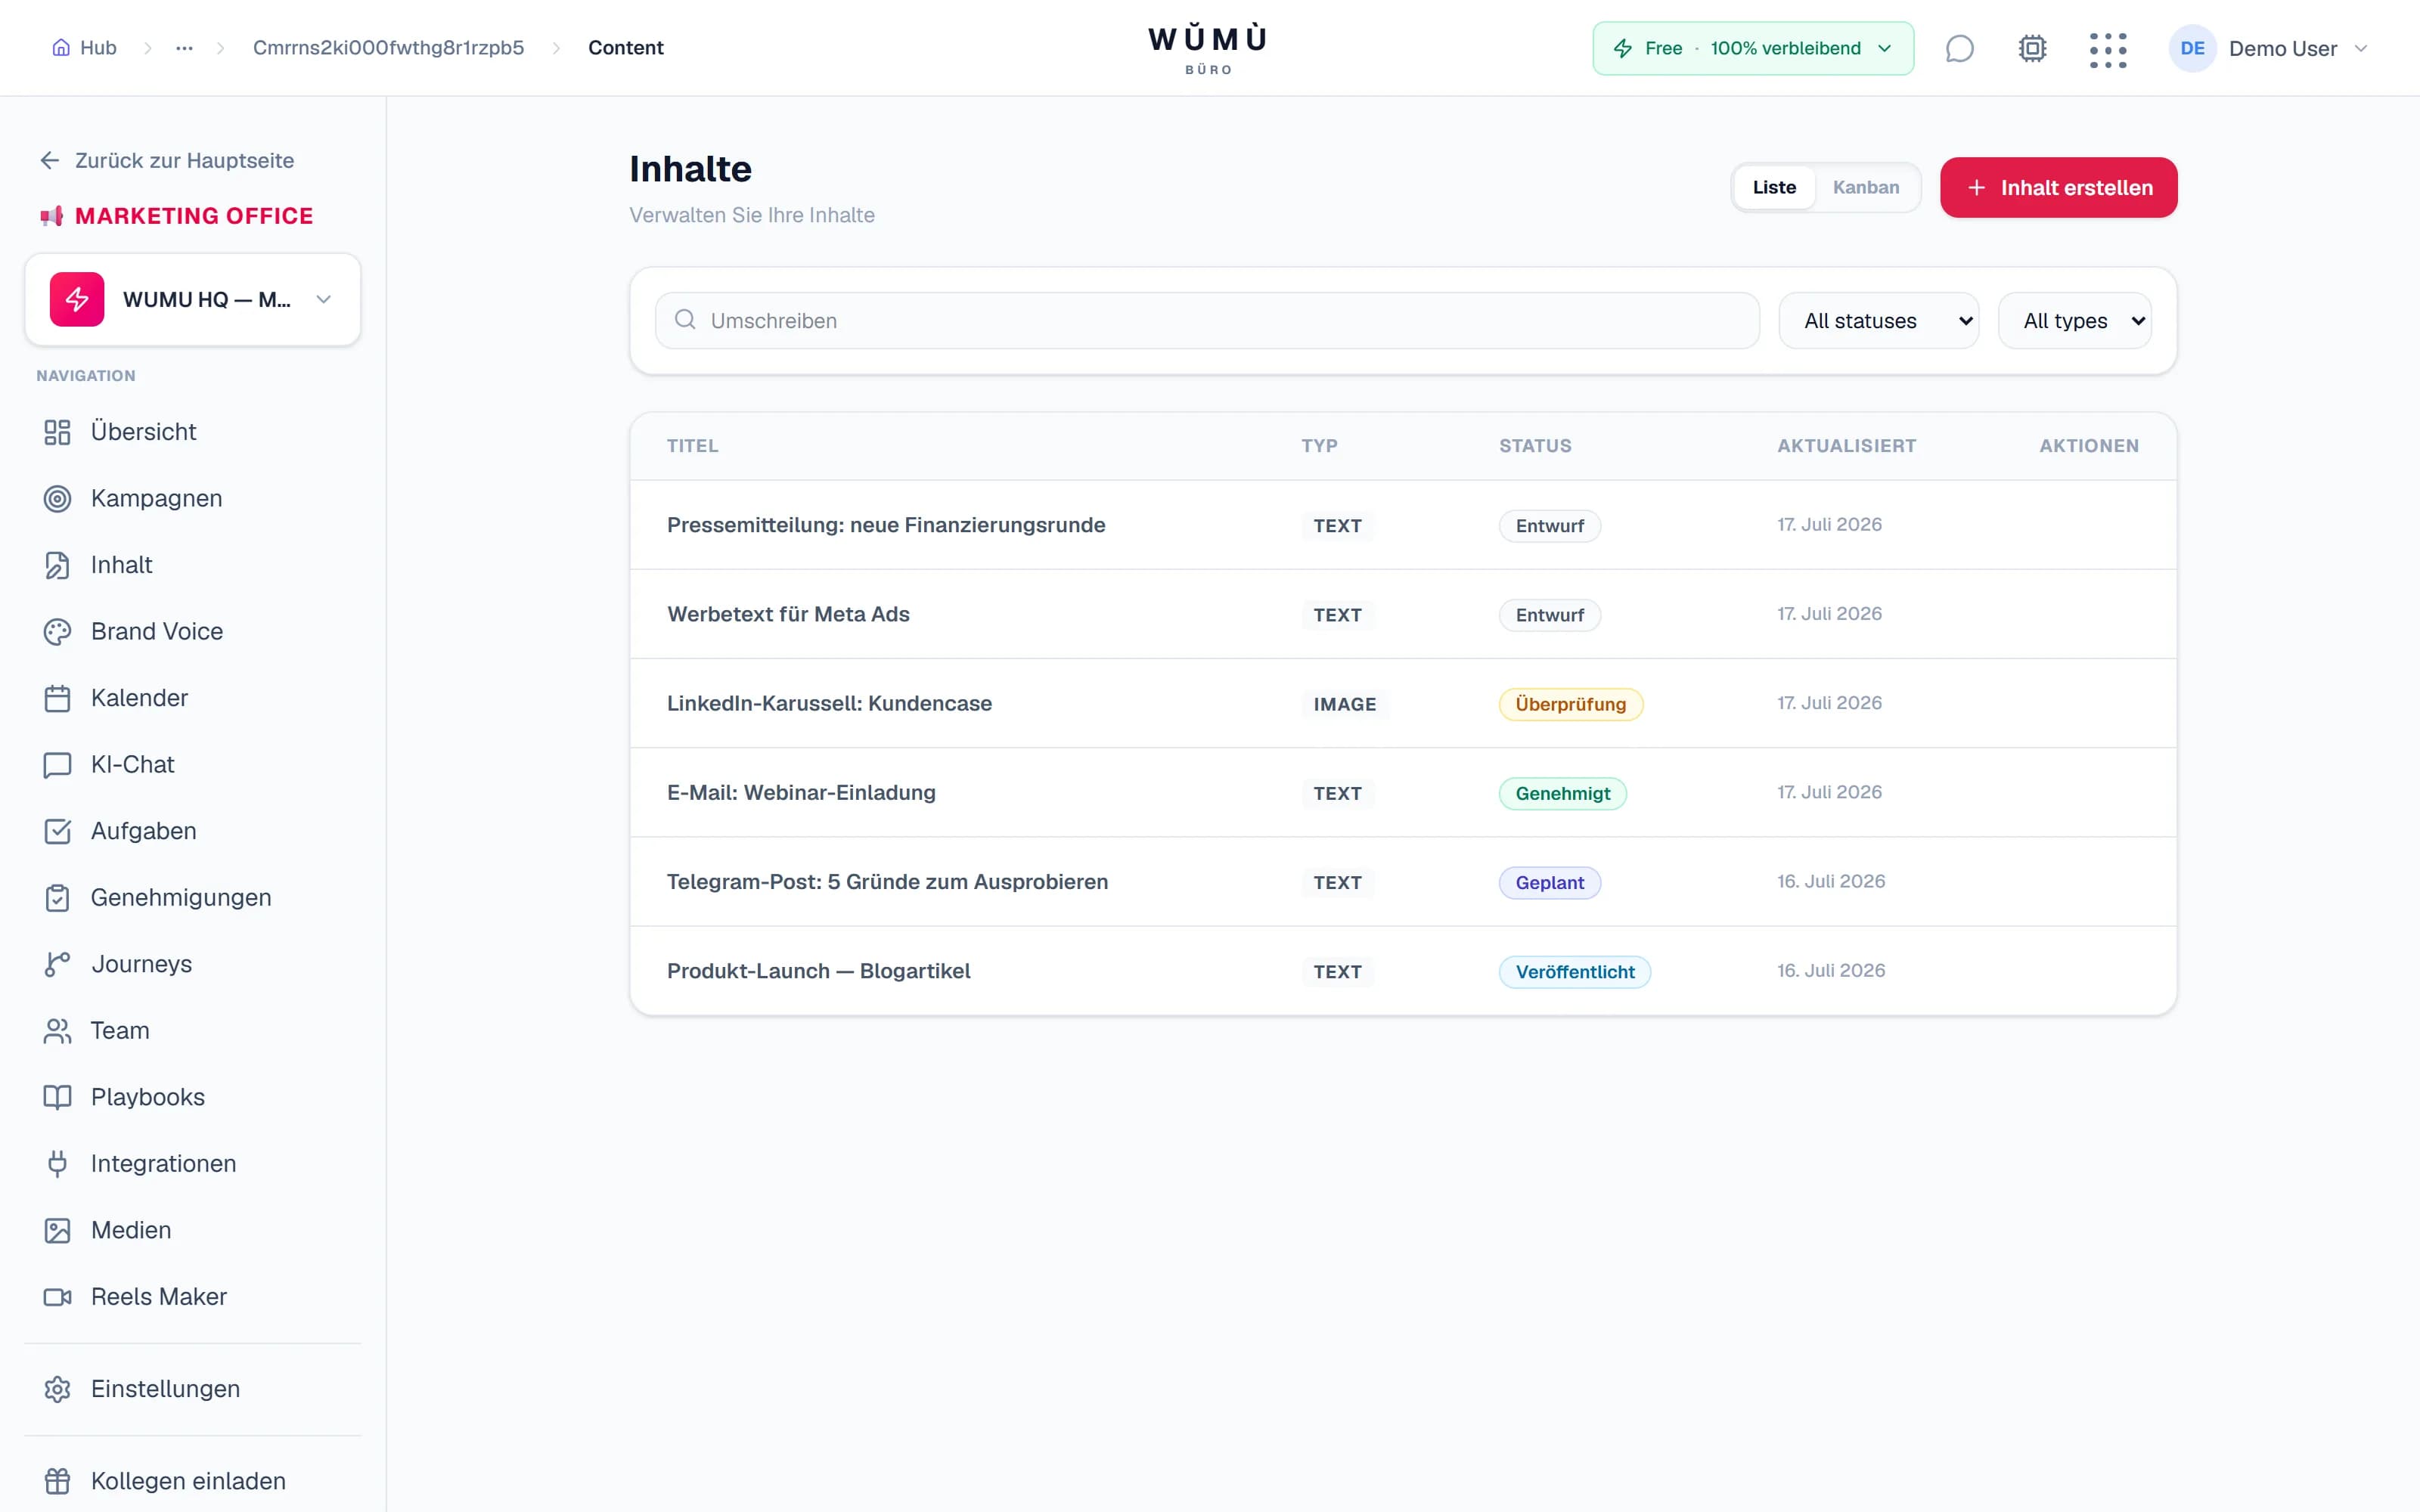Click the Genehmigungen clipboard icon
2420x1512 pixels.
click(57, 898)
